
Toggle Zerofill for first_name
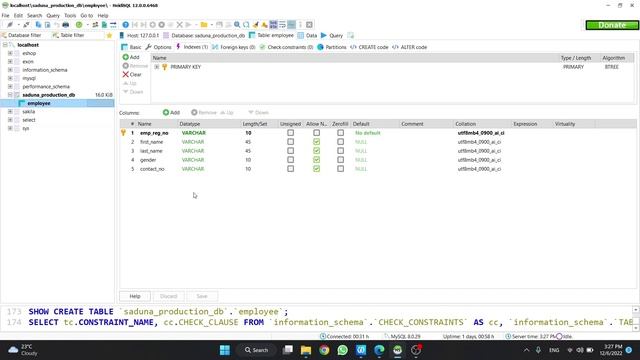click(340, 142)
